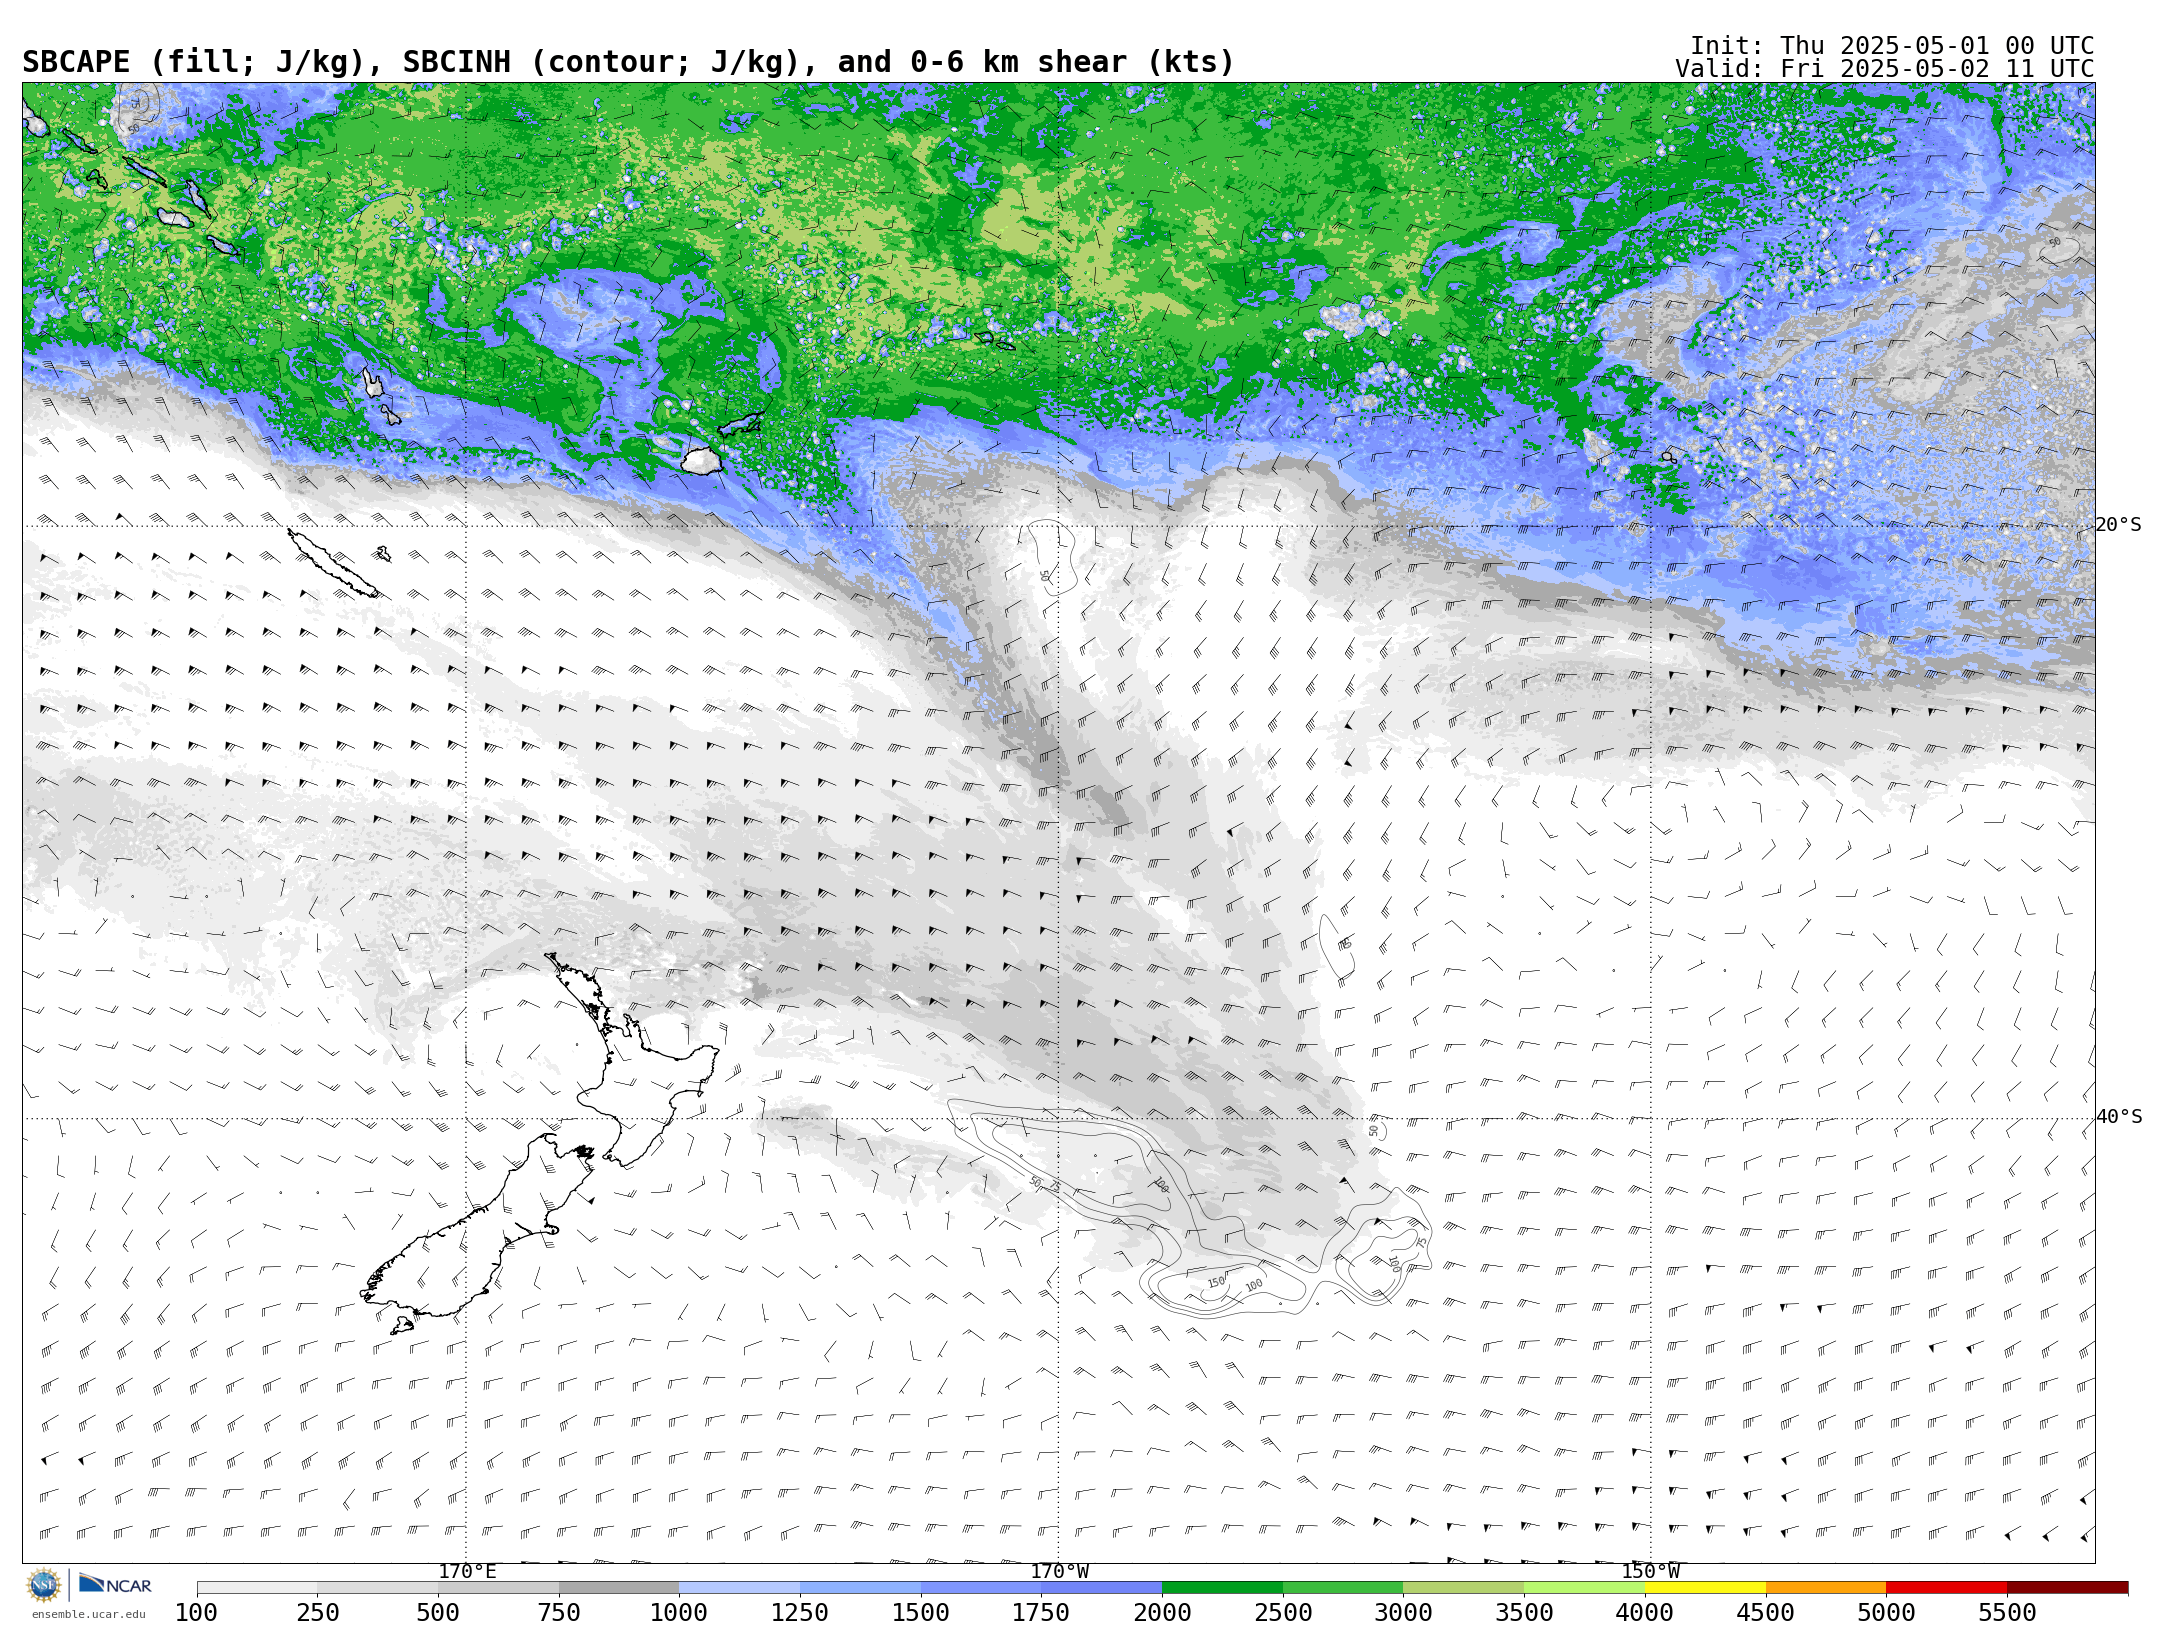Click the colorbar label '2000'
This screenshot has height=1626, width=2160.
click(1162, 1613)
